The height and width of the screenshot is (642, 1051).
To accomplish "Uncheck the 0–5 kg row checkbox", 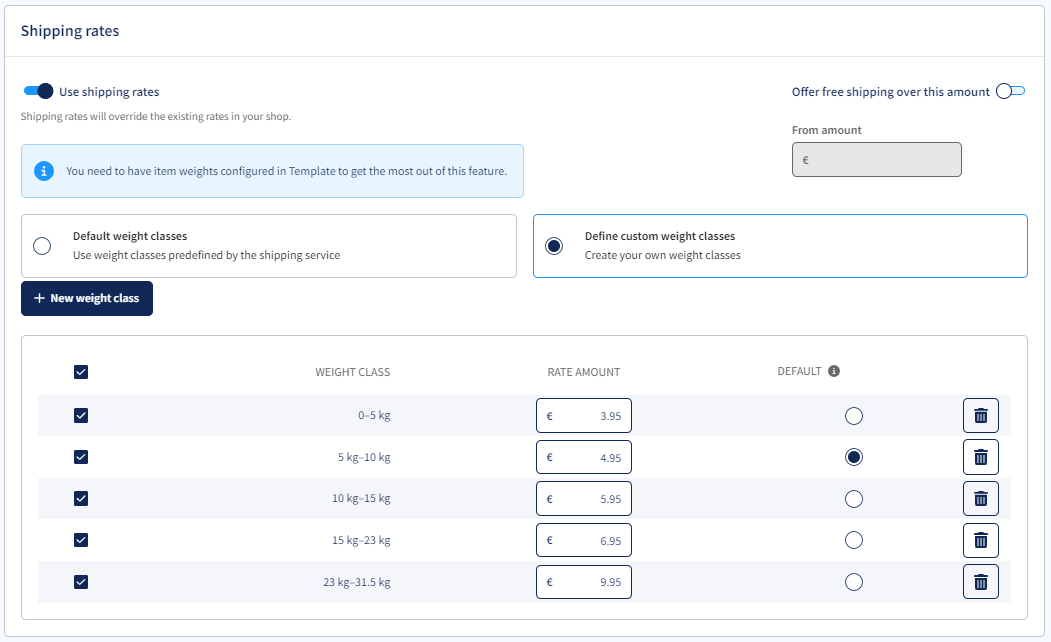I will tap(81, 415).
